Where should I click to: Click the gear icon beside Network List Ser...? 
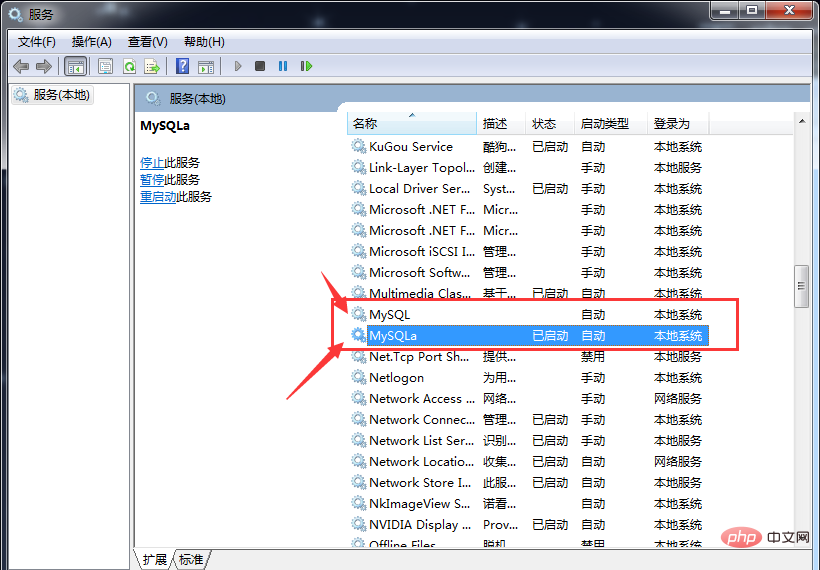coord(358,440)
